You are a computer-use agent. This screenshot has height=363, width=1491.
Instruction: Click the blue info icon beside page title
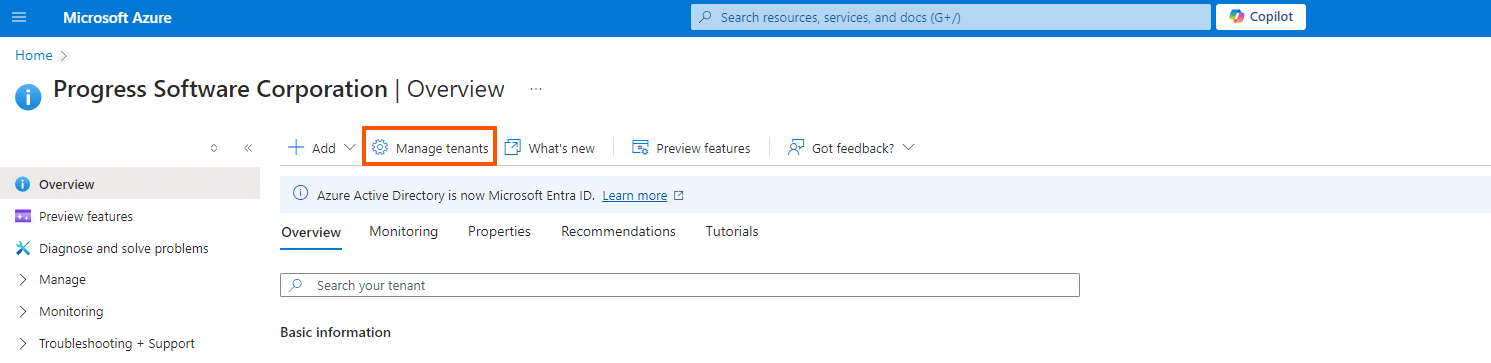pos(28,97)
